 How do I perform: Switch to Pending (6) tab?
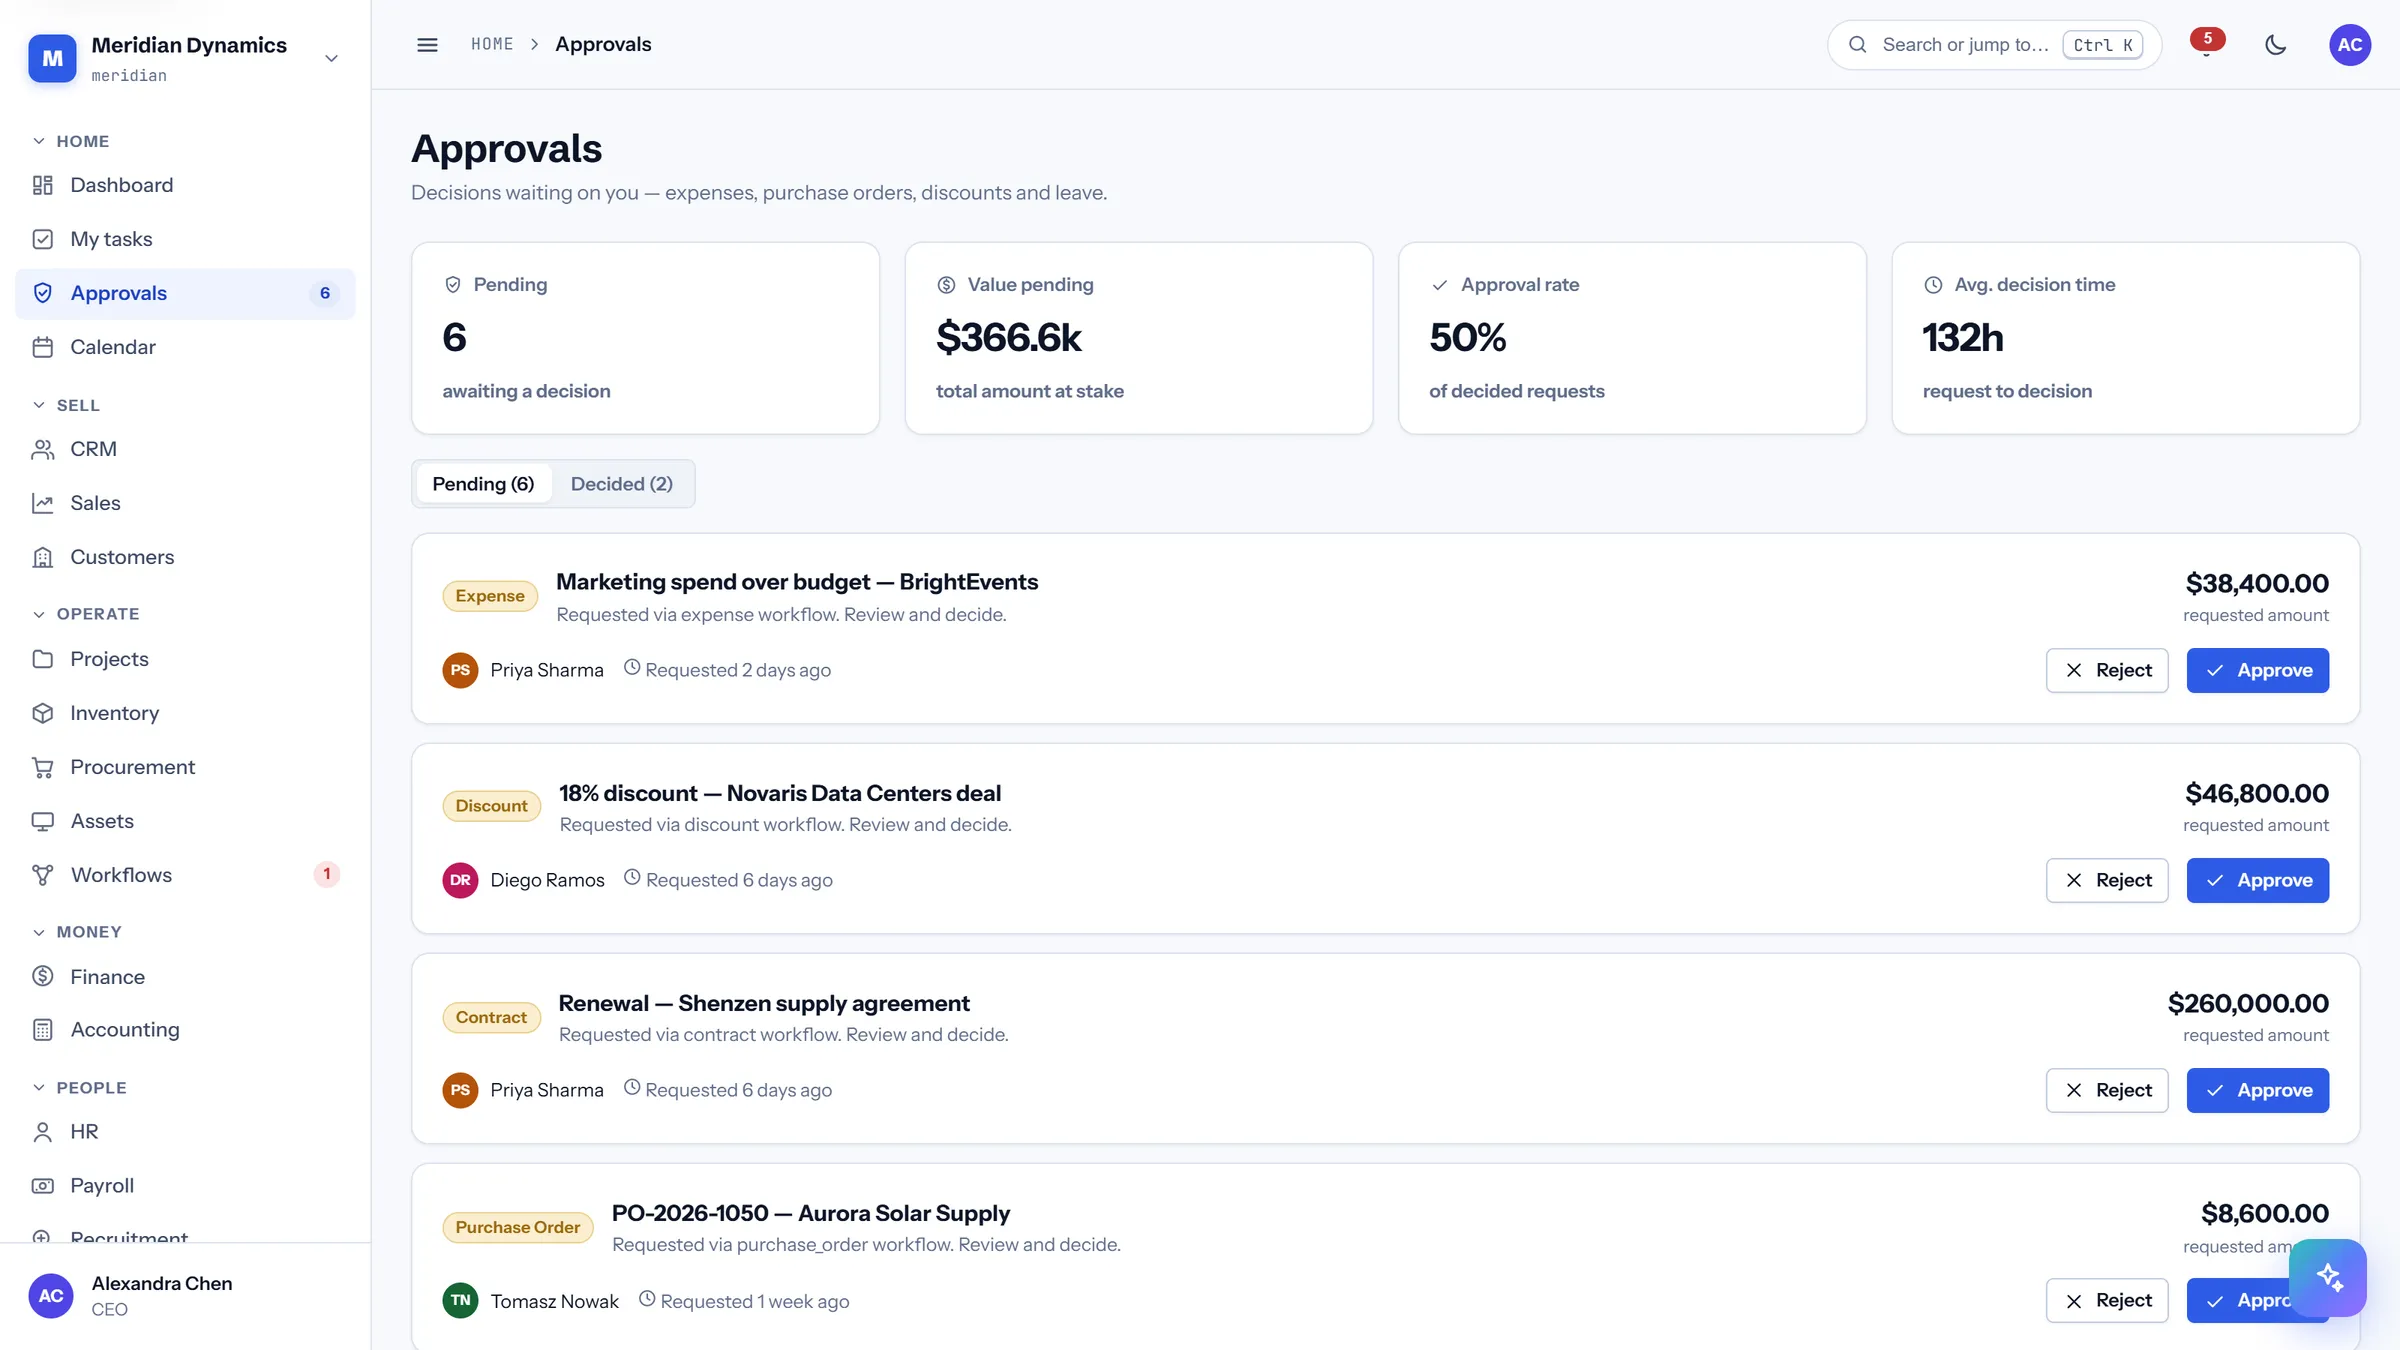[x=483, y=484]
